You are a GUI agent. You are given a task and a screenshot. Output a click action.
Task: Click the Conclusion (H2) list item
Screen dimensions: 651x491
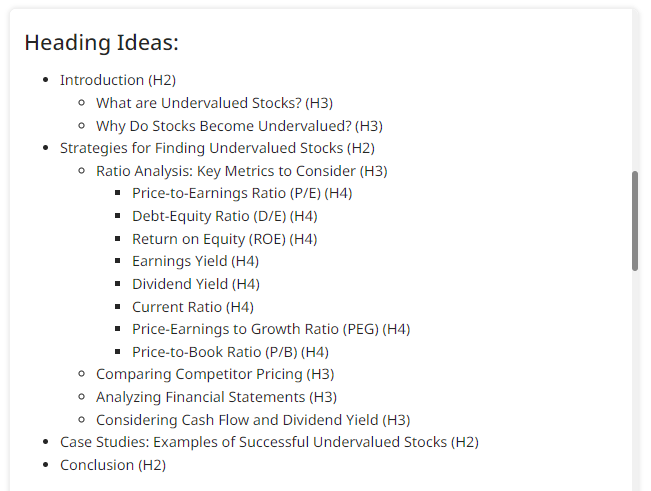113,465
